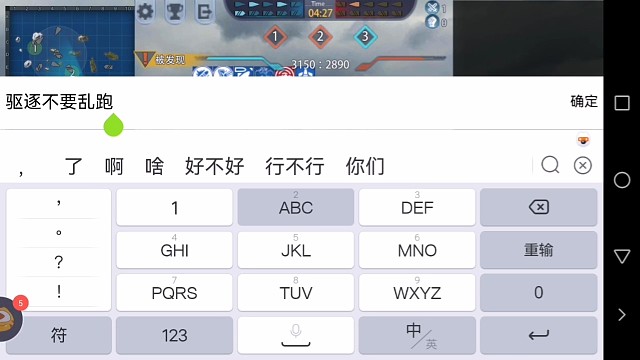The height and width of the screenshot is (360, 640).
Task: Tap the green text cursor handle
Action: (113, 125)
